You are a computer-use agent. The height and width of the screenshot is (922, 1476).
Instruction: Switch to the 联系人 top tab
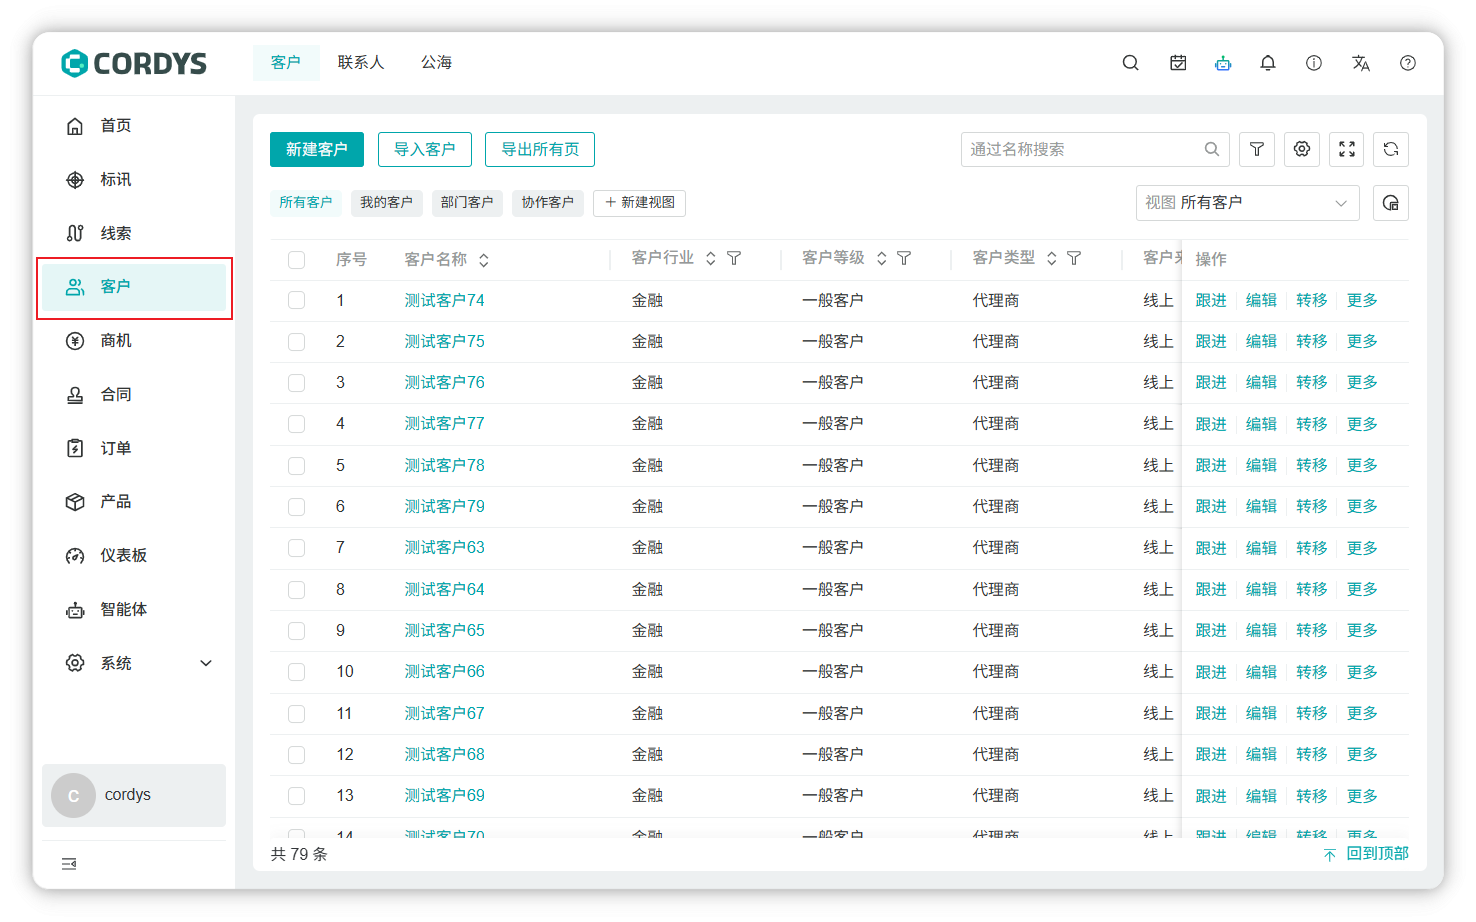(x=361, y=62)
